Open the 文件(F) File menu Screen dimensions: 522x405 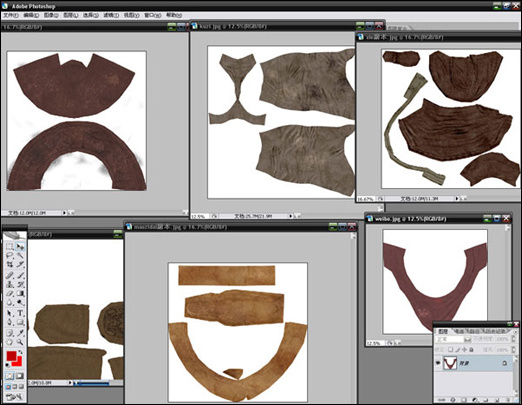11,15
